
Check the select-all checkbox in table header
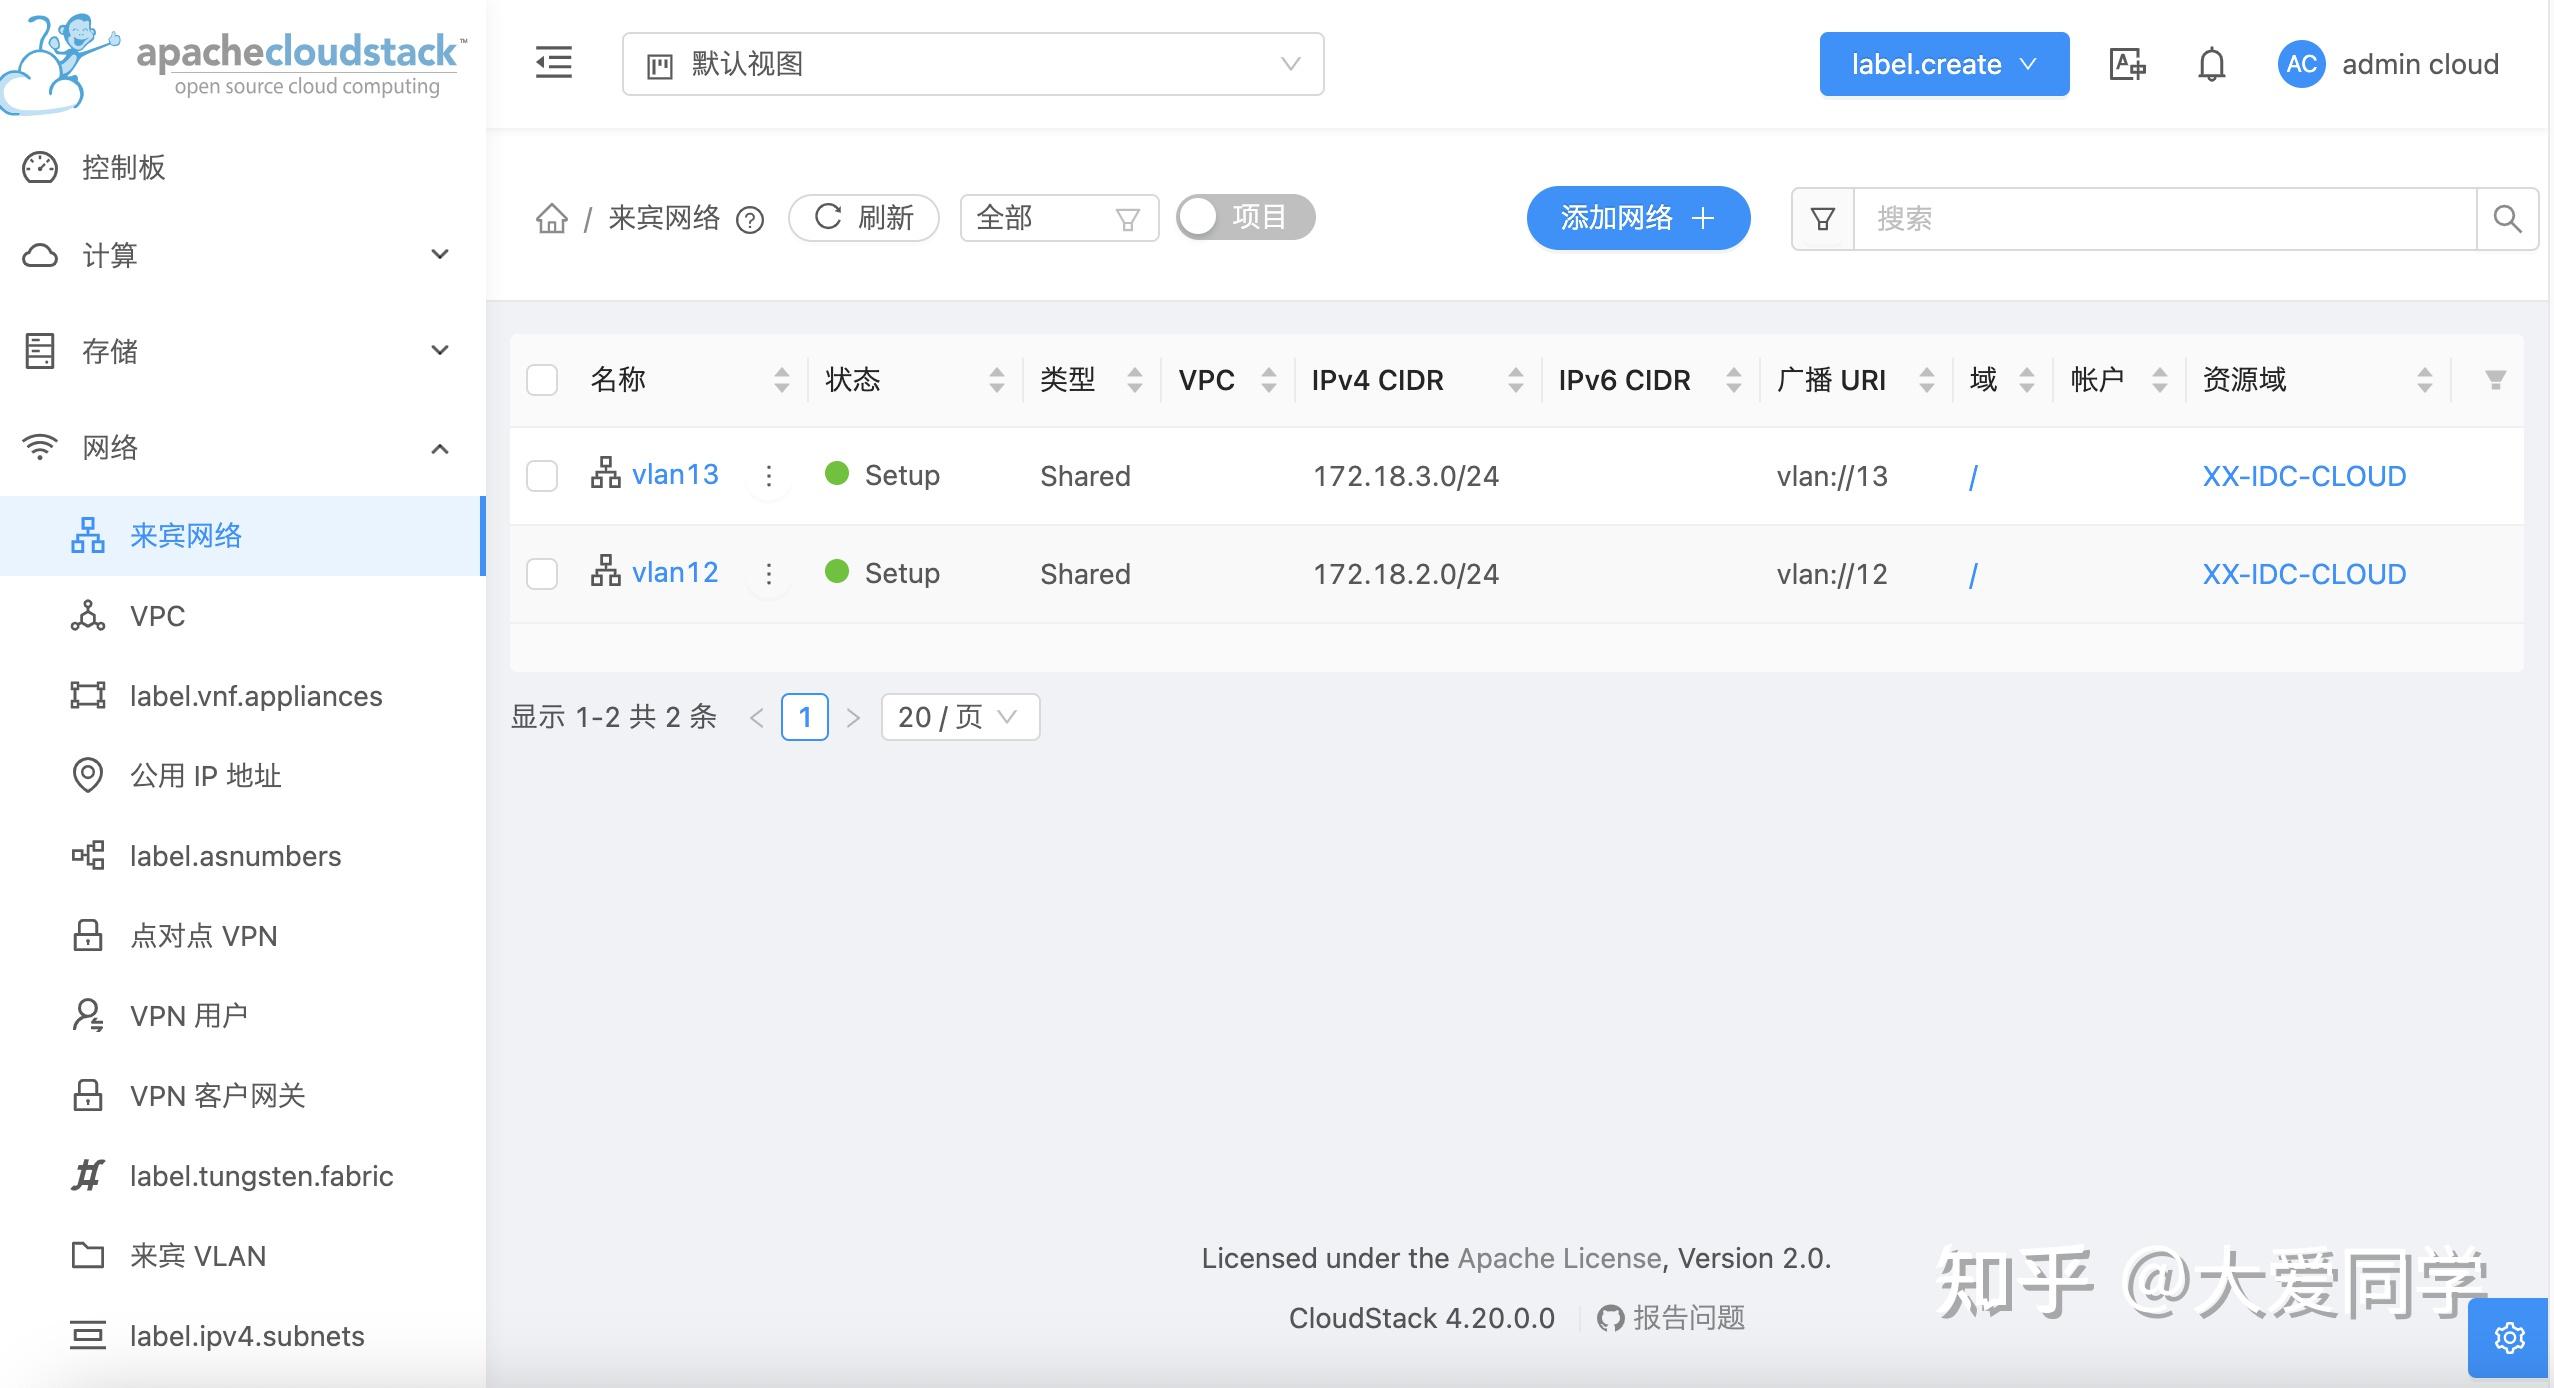coord(542,380)
